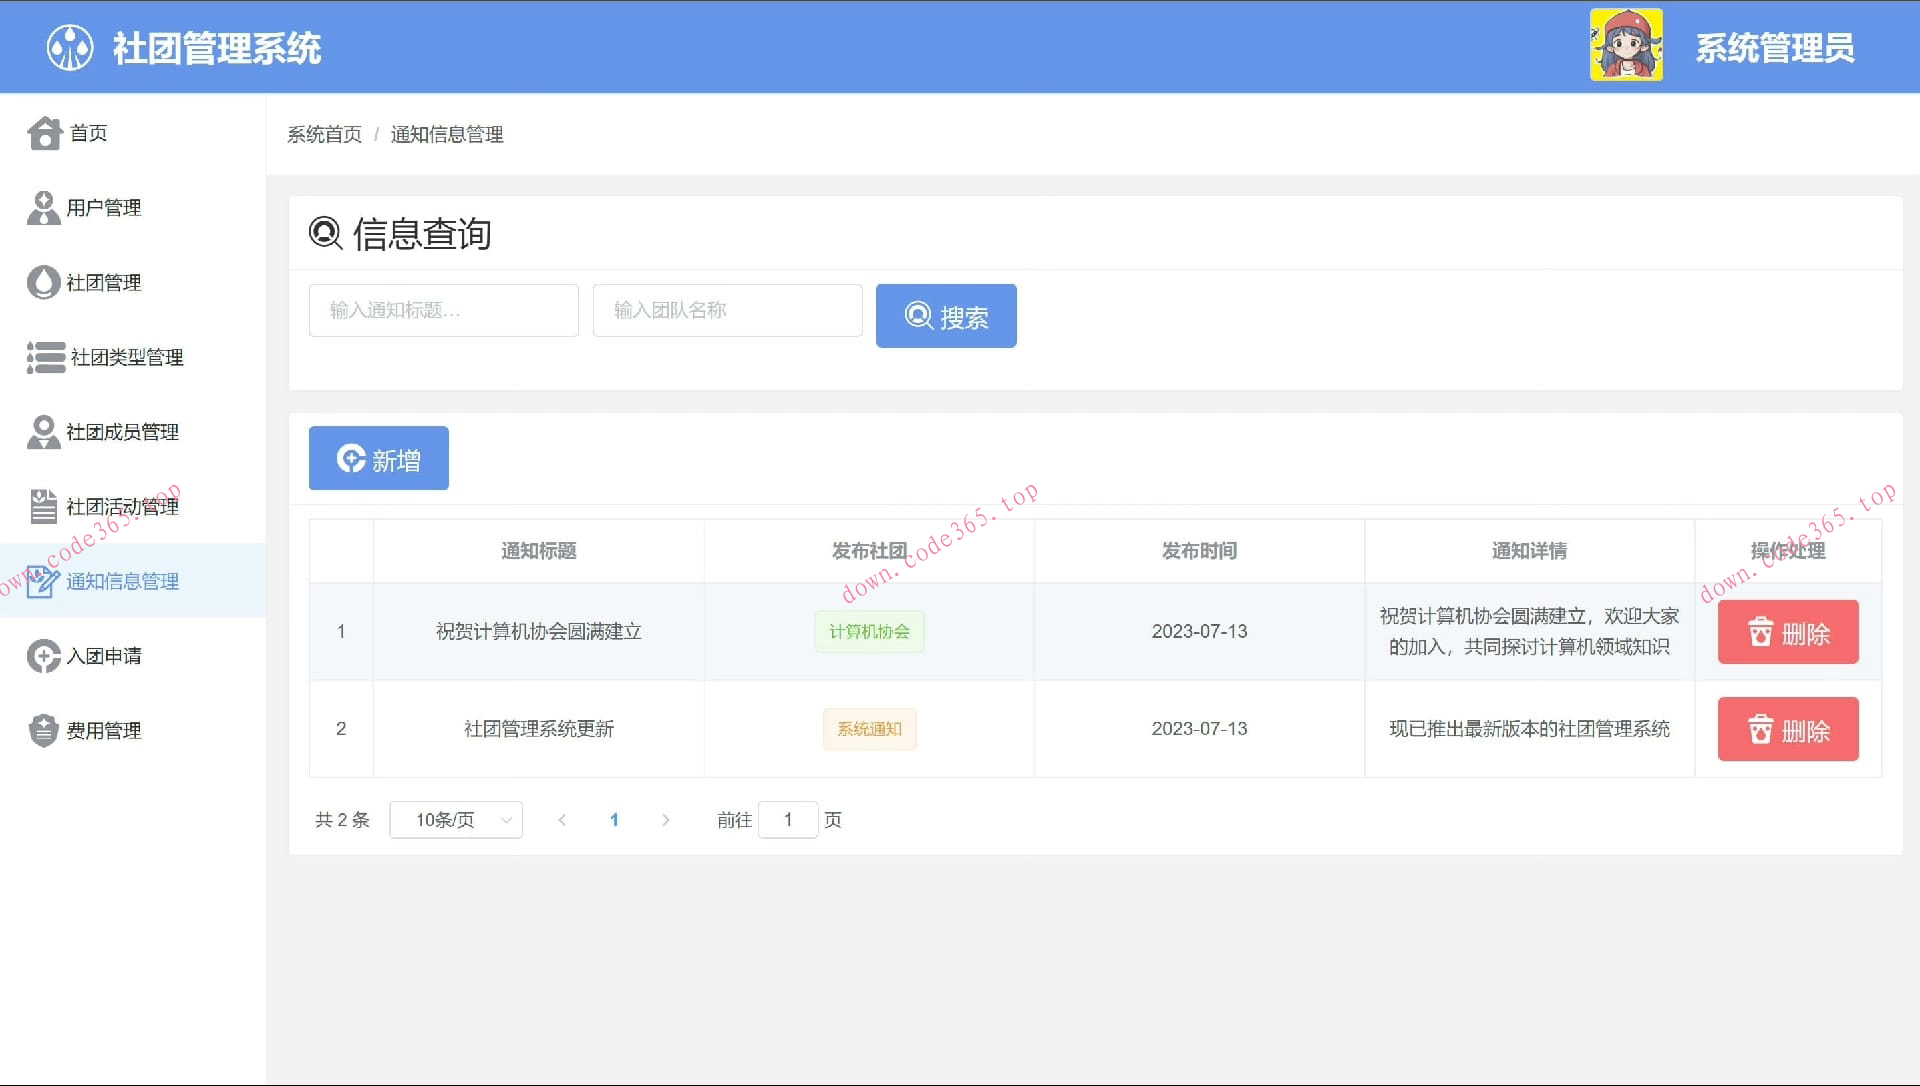Open 费用管理 using its fee icon
This screenshot has width=1920, height=1086.
(x=42, y=730)
